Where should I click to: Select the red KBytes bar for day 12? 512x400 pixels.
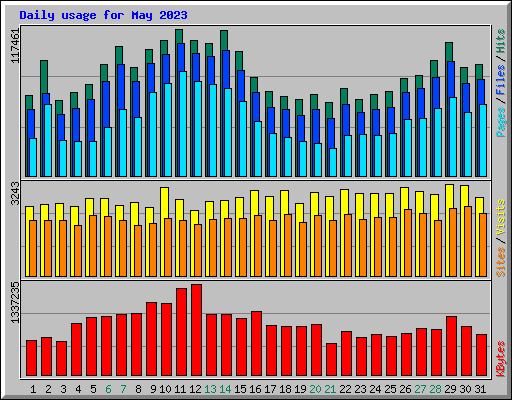pos(196,330)
